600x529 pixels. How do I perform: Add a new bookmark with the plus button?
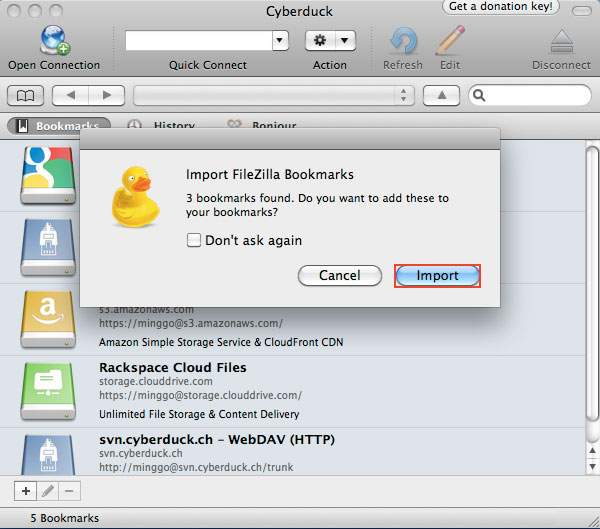[x=26, y=491]
